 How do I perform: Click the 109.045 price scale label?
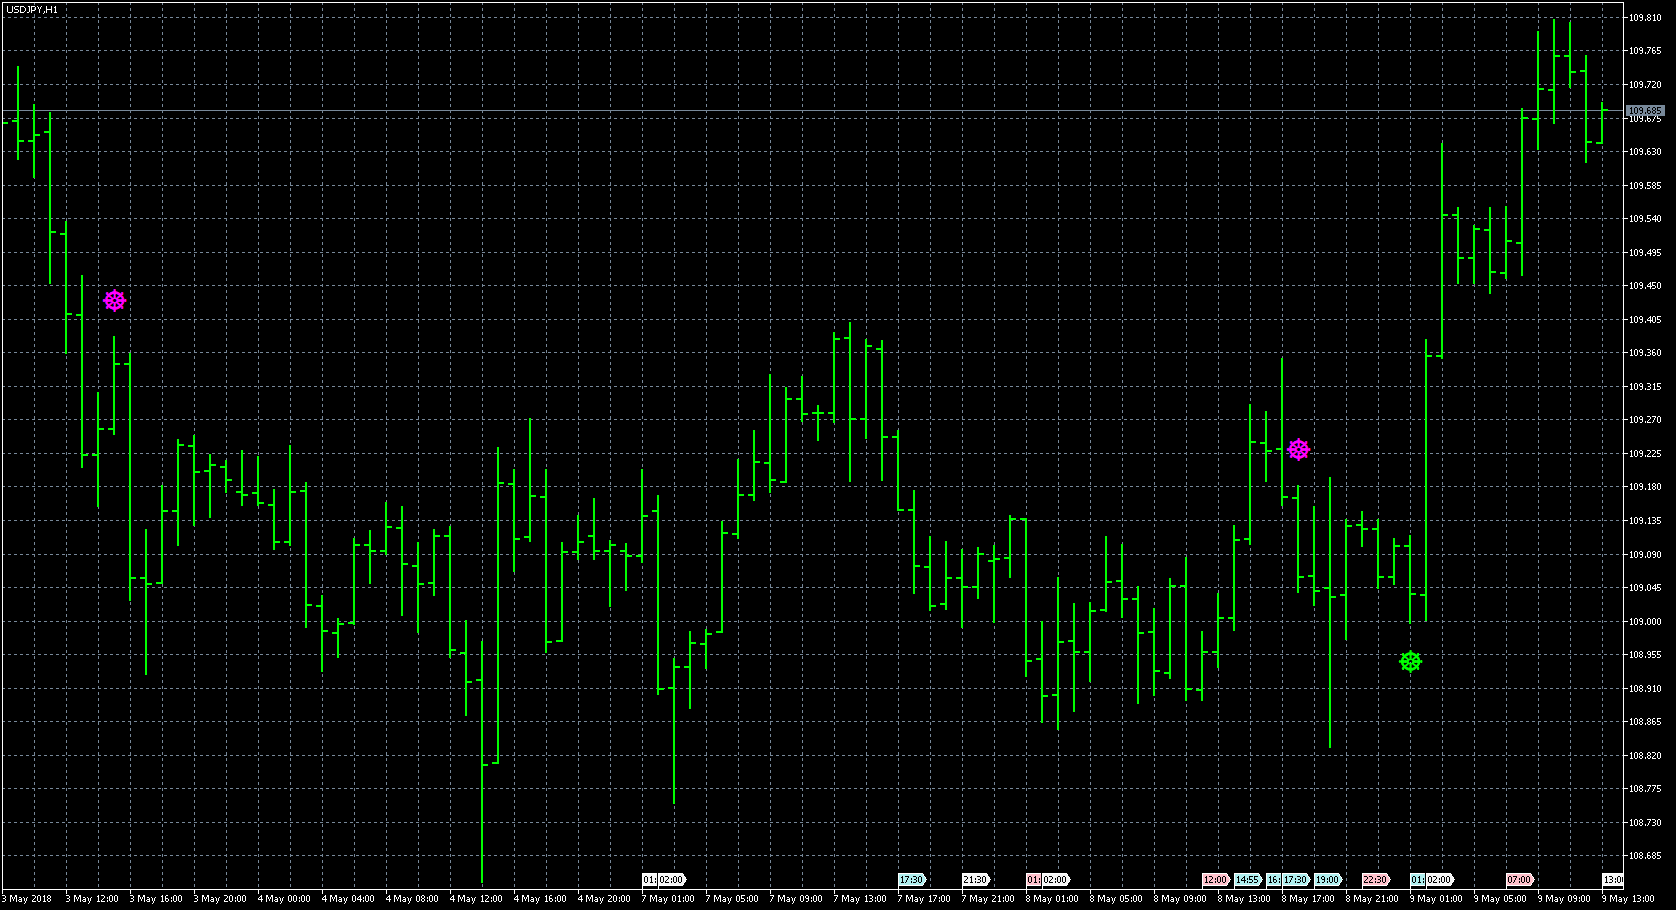pos(1645,587)
